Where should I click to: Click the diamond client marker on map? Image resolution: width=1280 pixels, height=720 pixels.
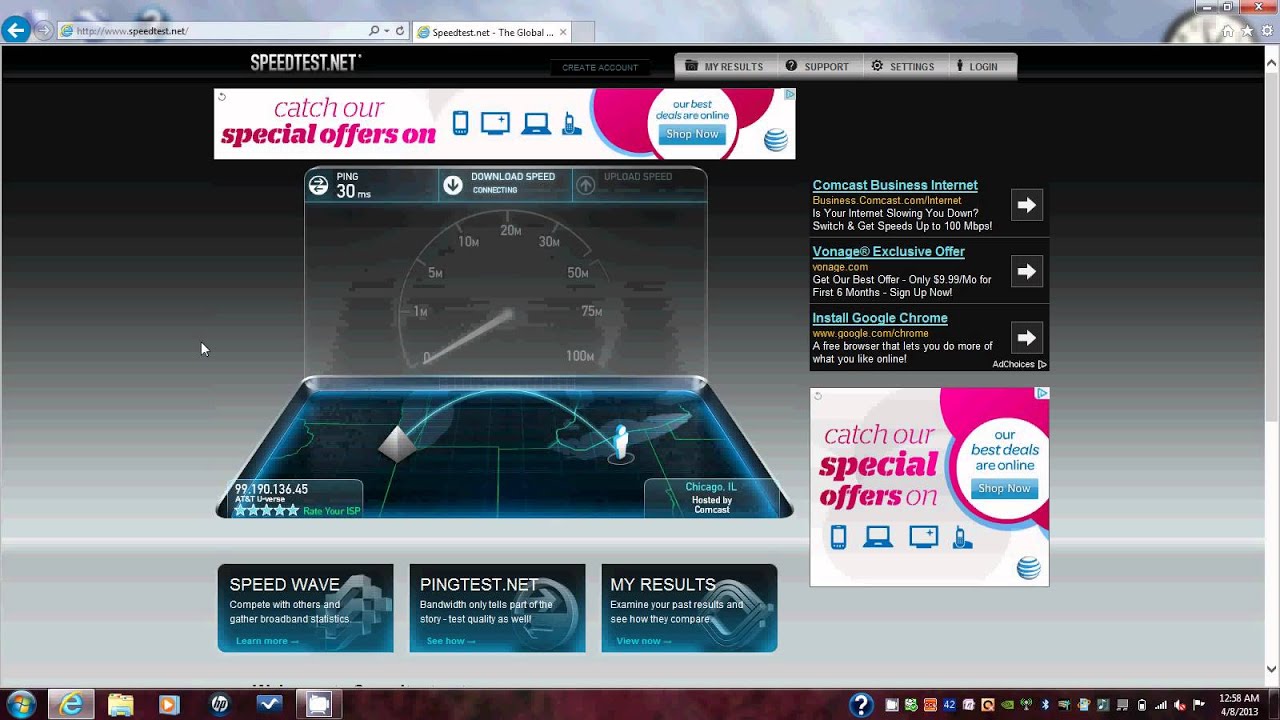398,443
